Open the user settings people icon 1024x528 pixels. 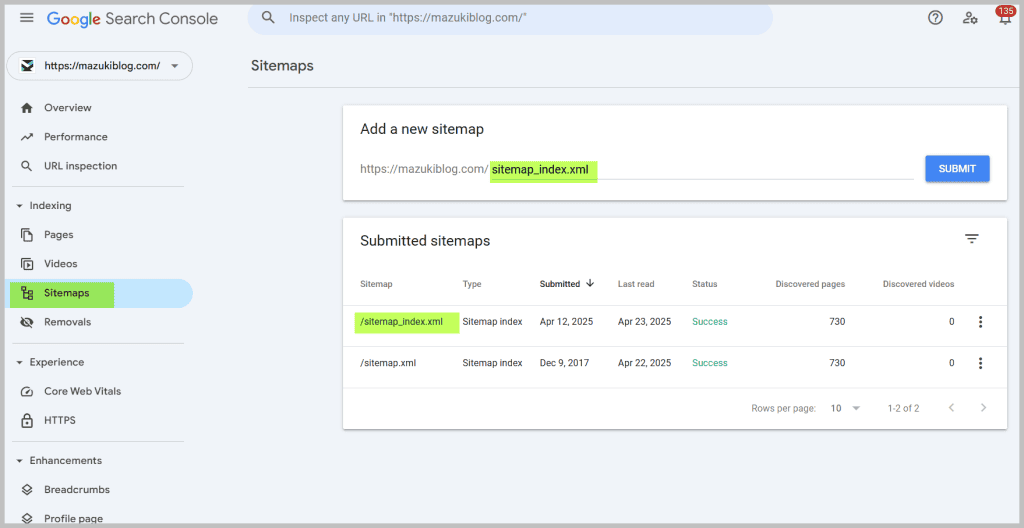click(970, 18)
